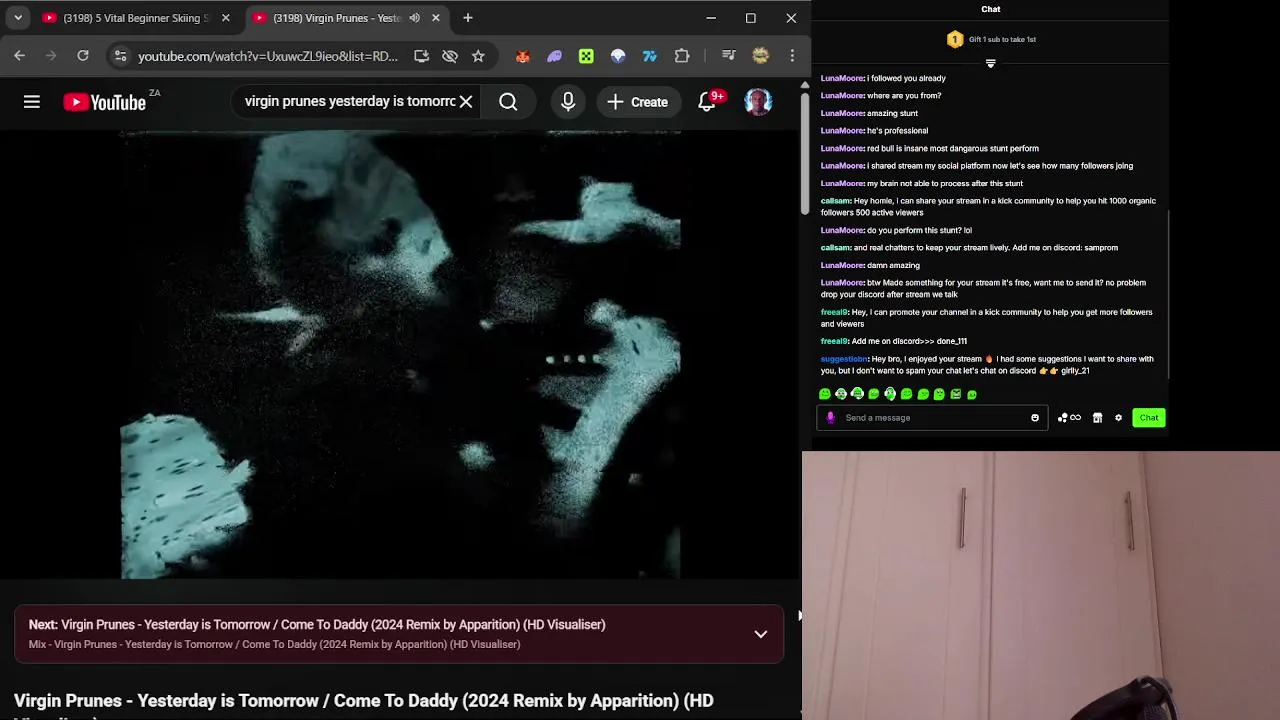Install app icon in the address bar
The width and height of the screenshot is (1280, 720).
pyautogui.click(x=421, y=56)
